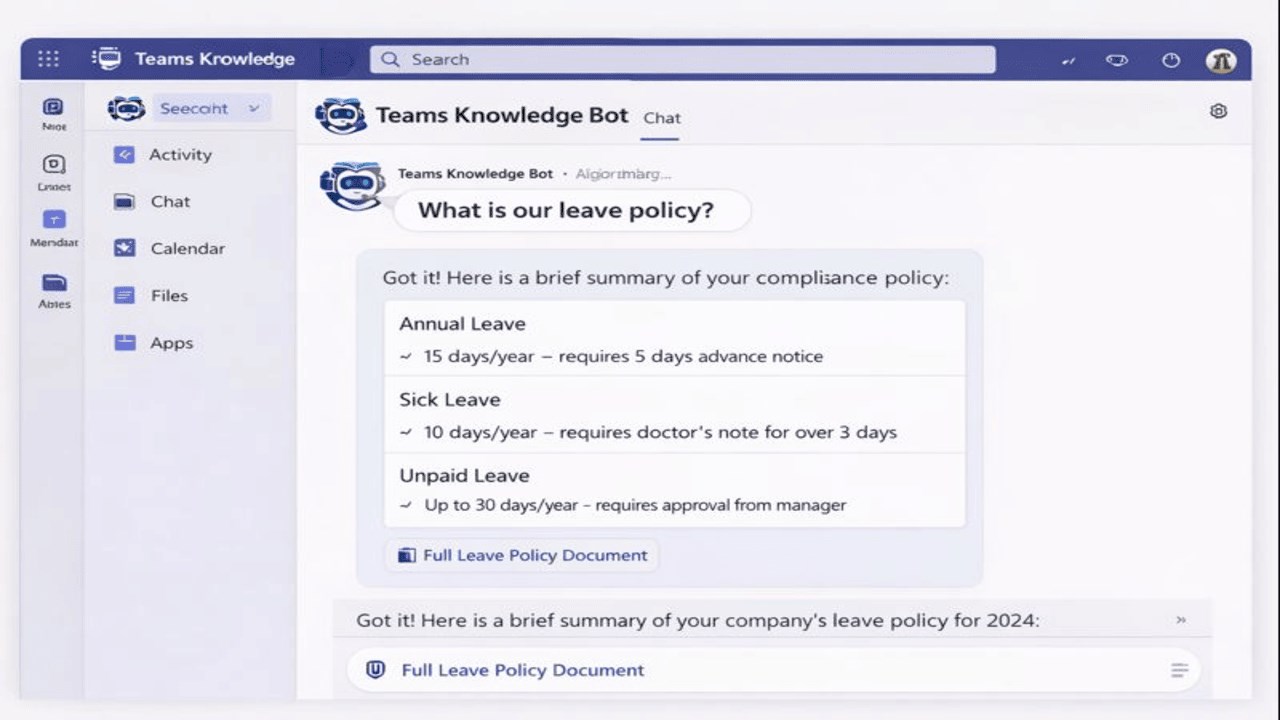Click the Search field
Image resolution: width=1280 pixels, height=720 pixels.
[683, 60]
